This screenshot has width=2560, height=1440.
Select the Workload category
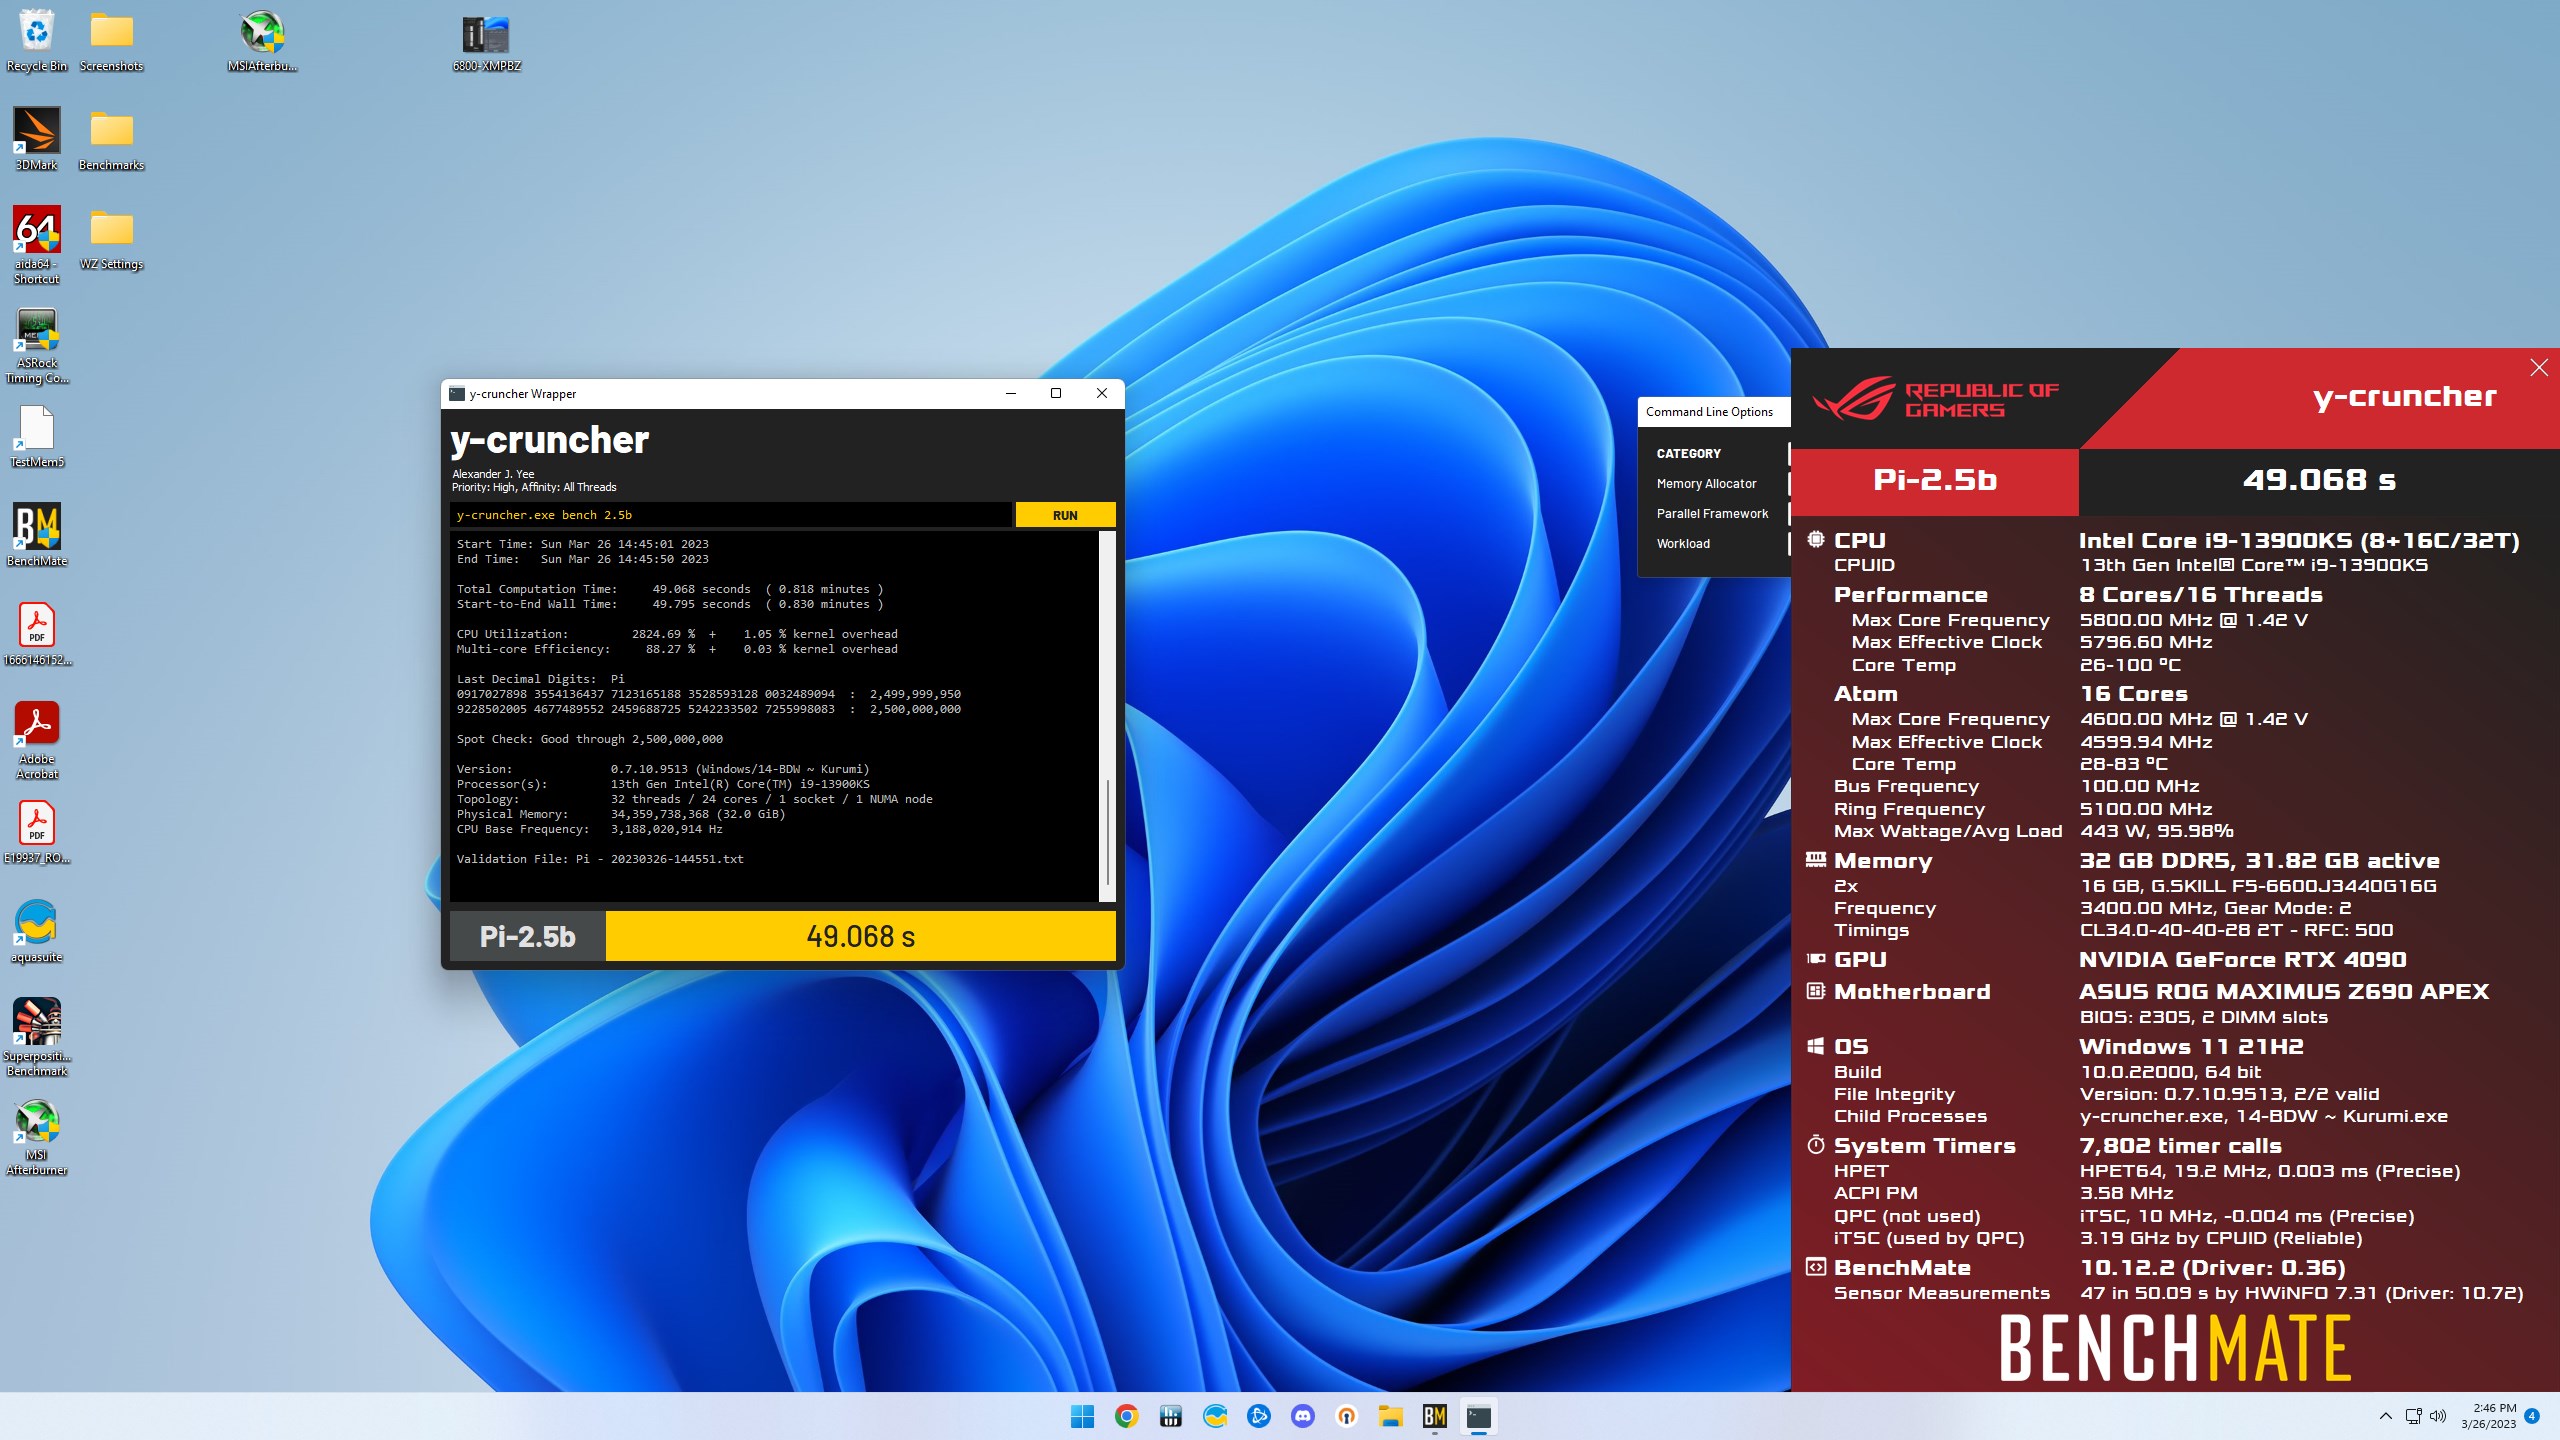coord(1683,544)
